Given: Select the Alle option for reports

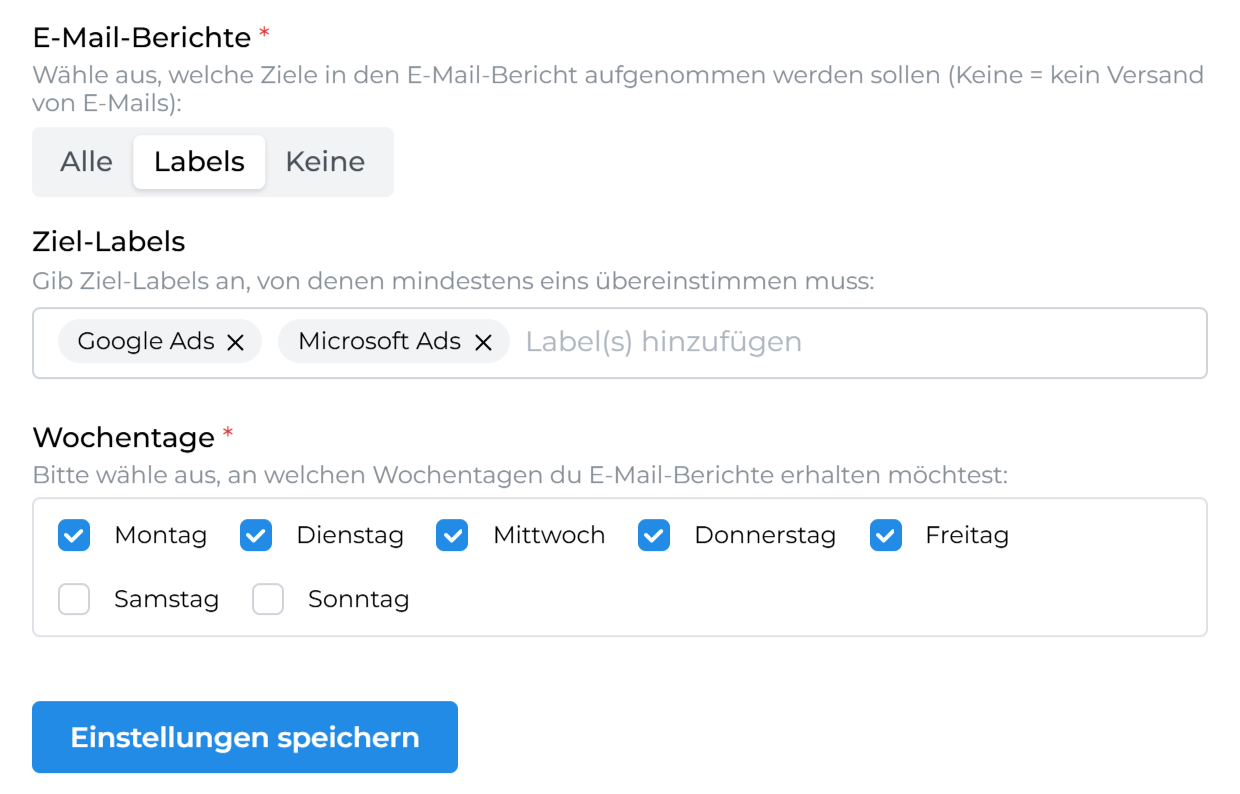Looking at the screenshot, I should [x=86, y=162].
